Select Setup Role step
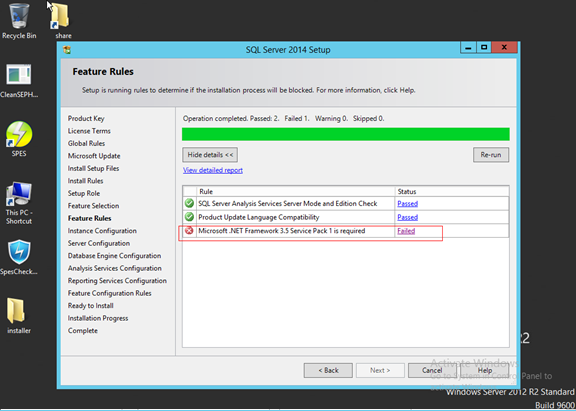Viewport: 576px width, 411px height. tap(84, 193)
